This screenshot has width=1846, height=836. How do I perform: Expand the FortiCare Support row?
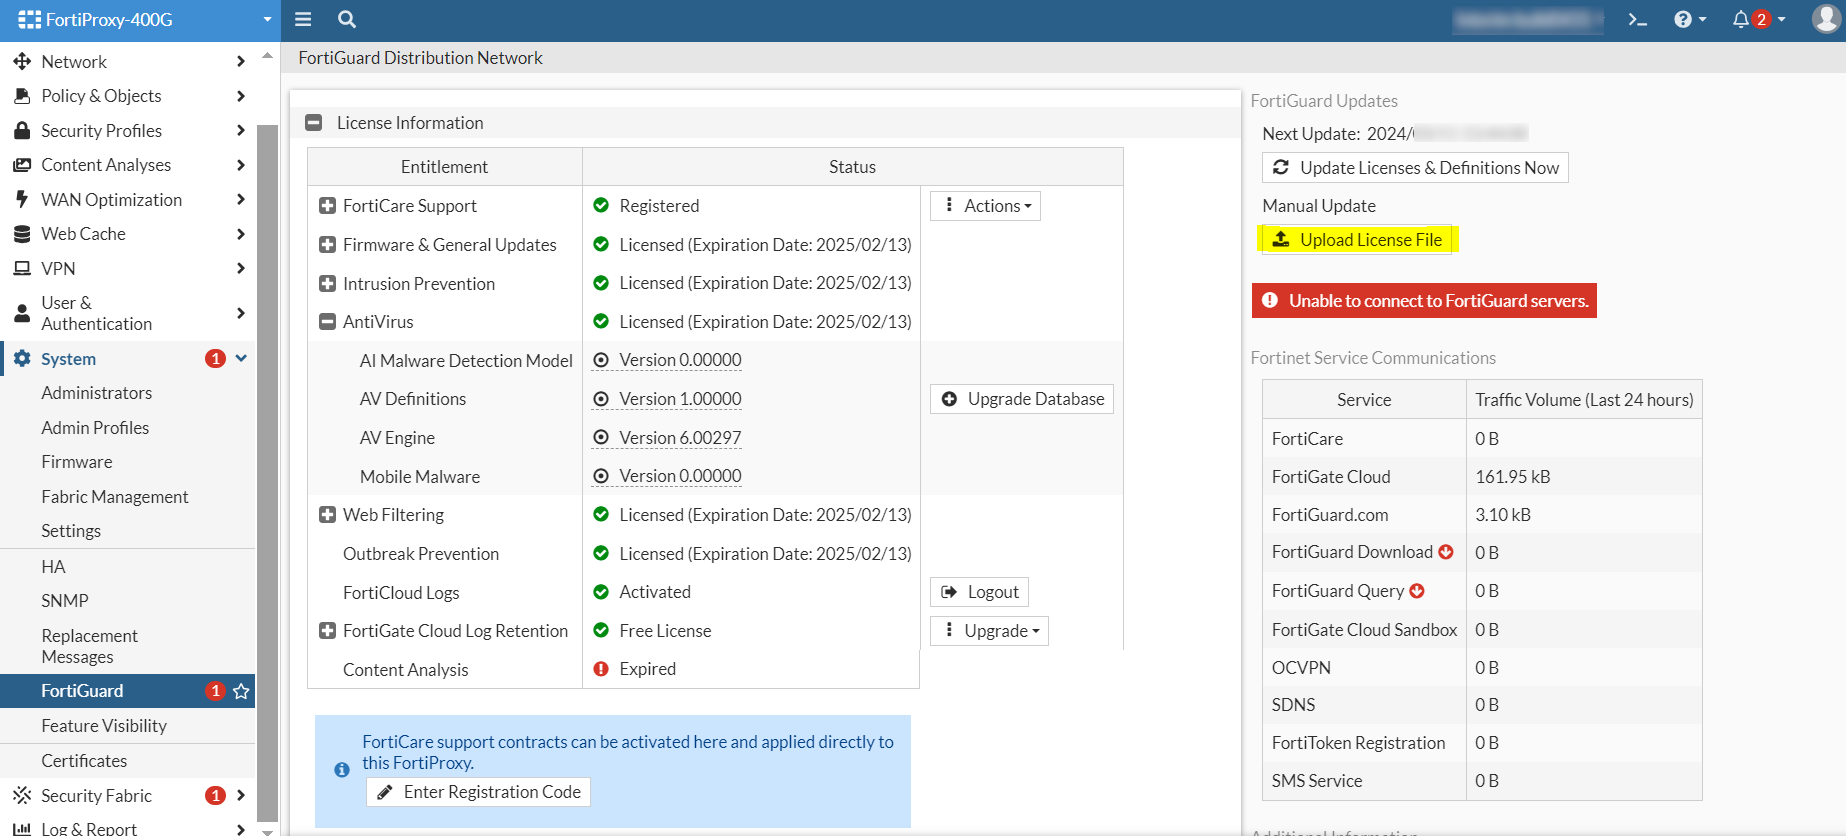tap(327, 206)
